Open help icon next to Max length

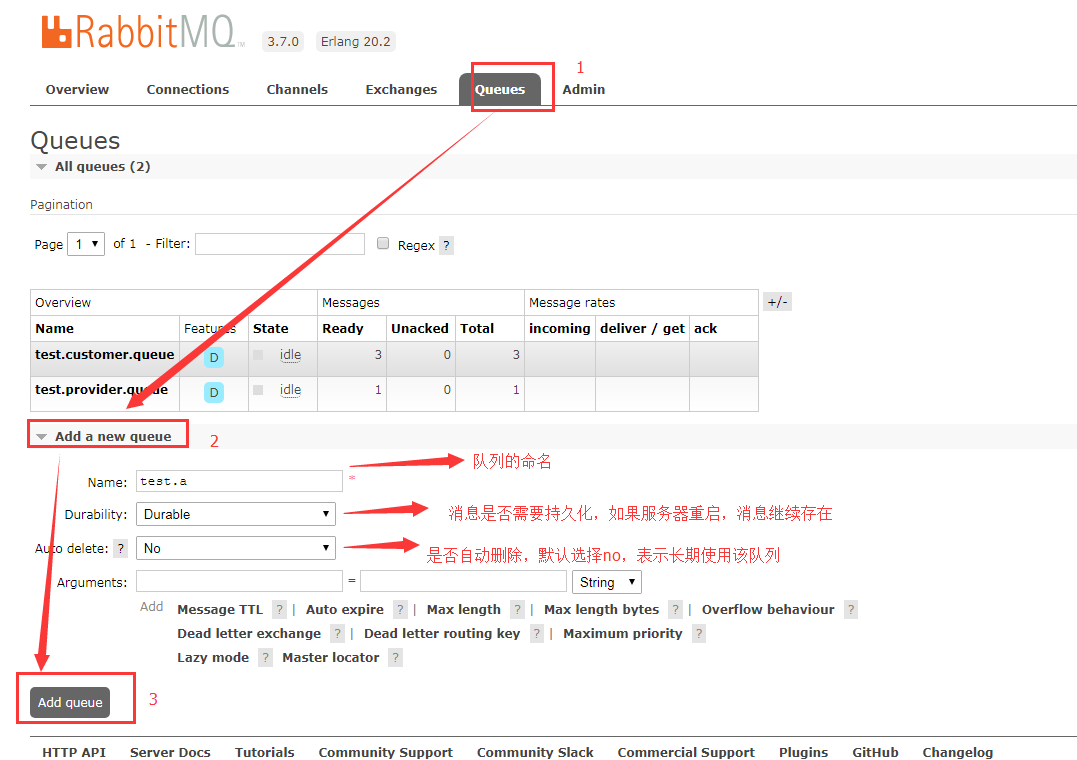point(517,610)
